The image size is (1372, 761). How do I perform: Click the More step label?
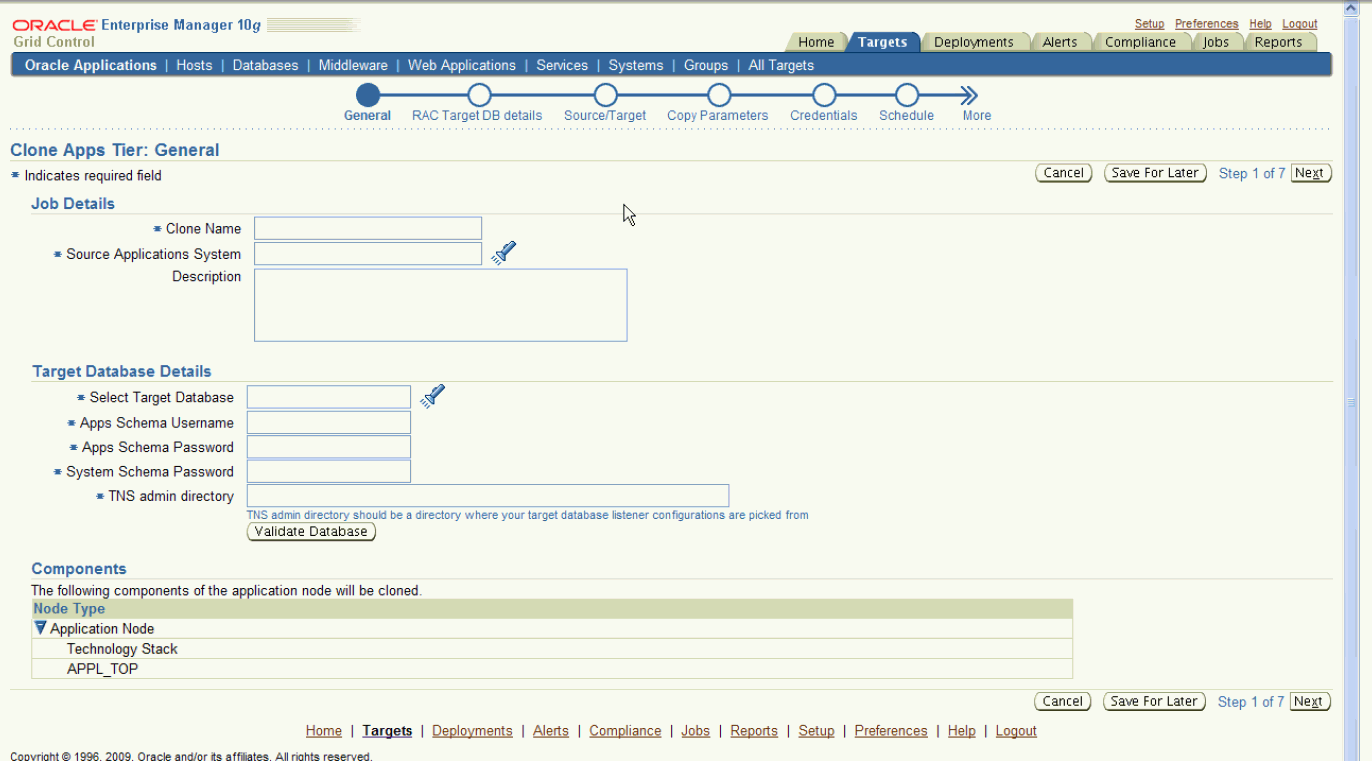[977, 115]
